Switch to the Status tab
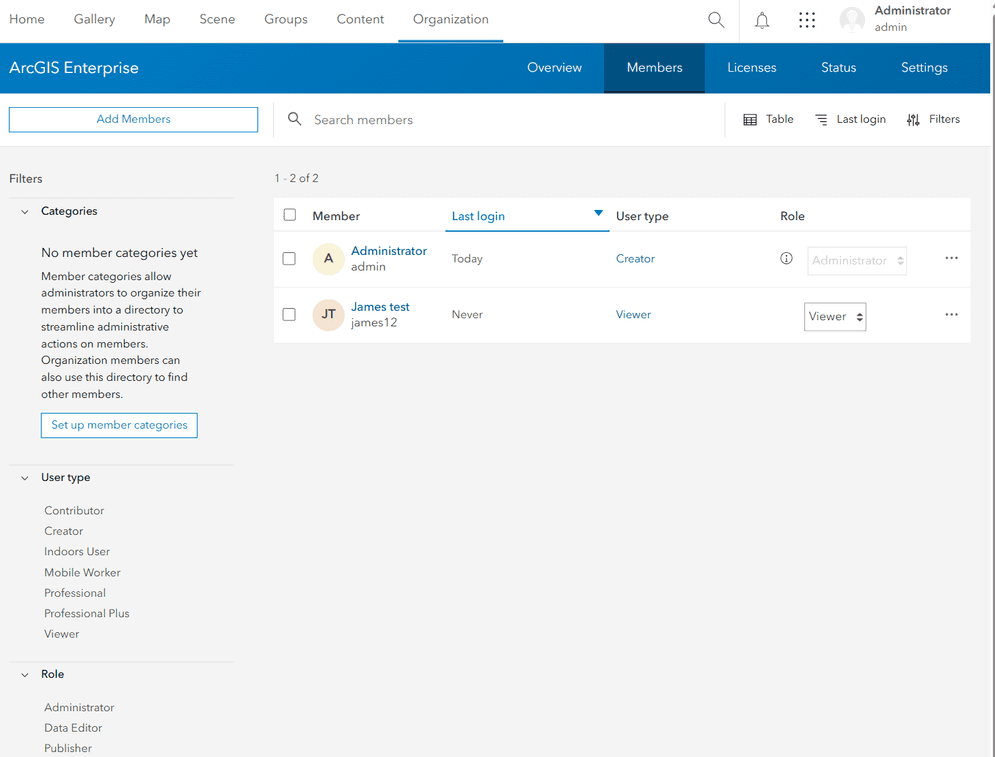The width and height of the screenshot is (995, 757). click(x=839, y=68)
